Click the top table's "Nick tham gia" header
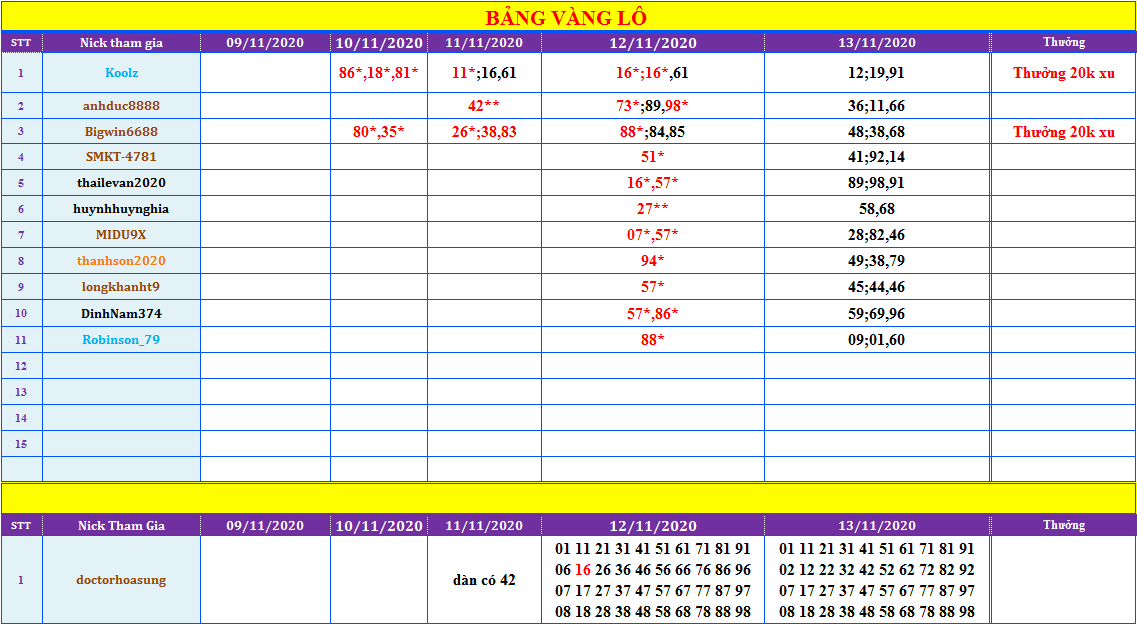The height and width of the screenshot is (624, 1137). point(121,42)
